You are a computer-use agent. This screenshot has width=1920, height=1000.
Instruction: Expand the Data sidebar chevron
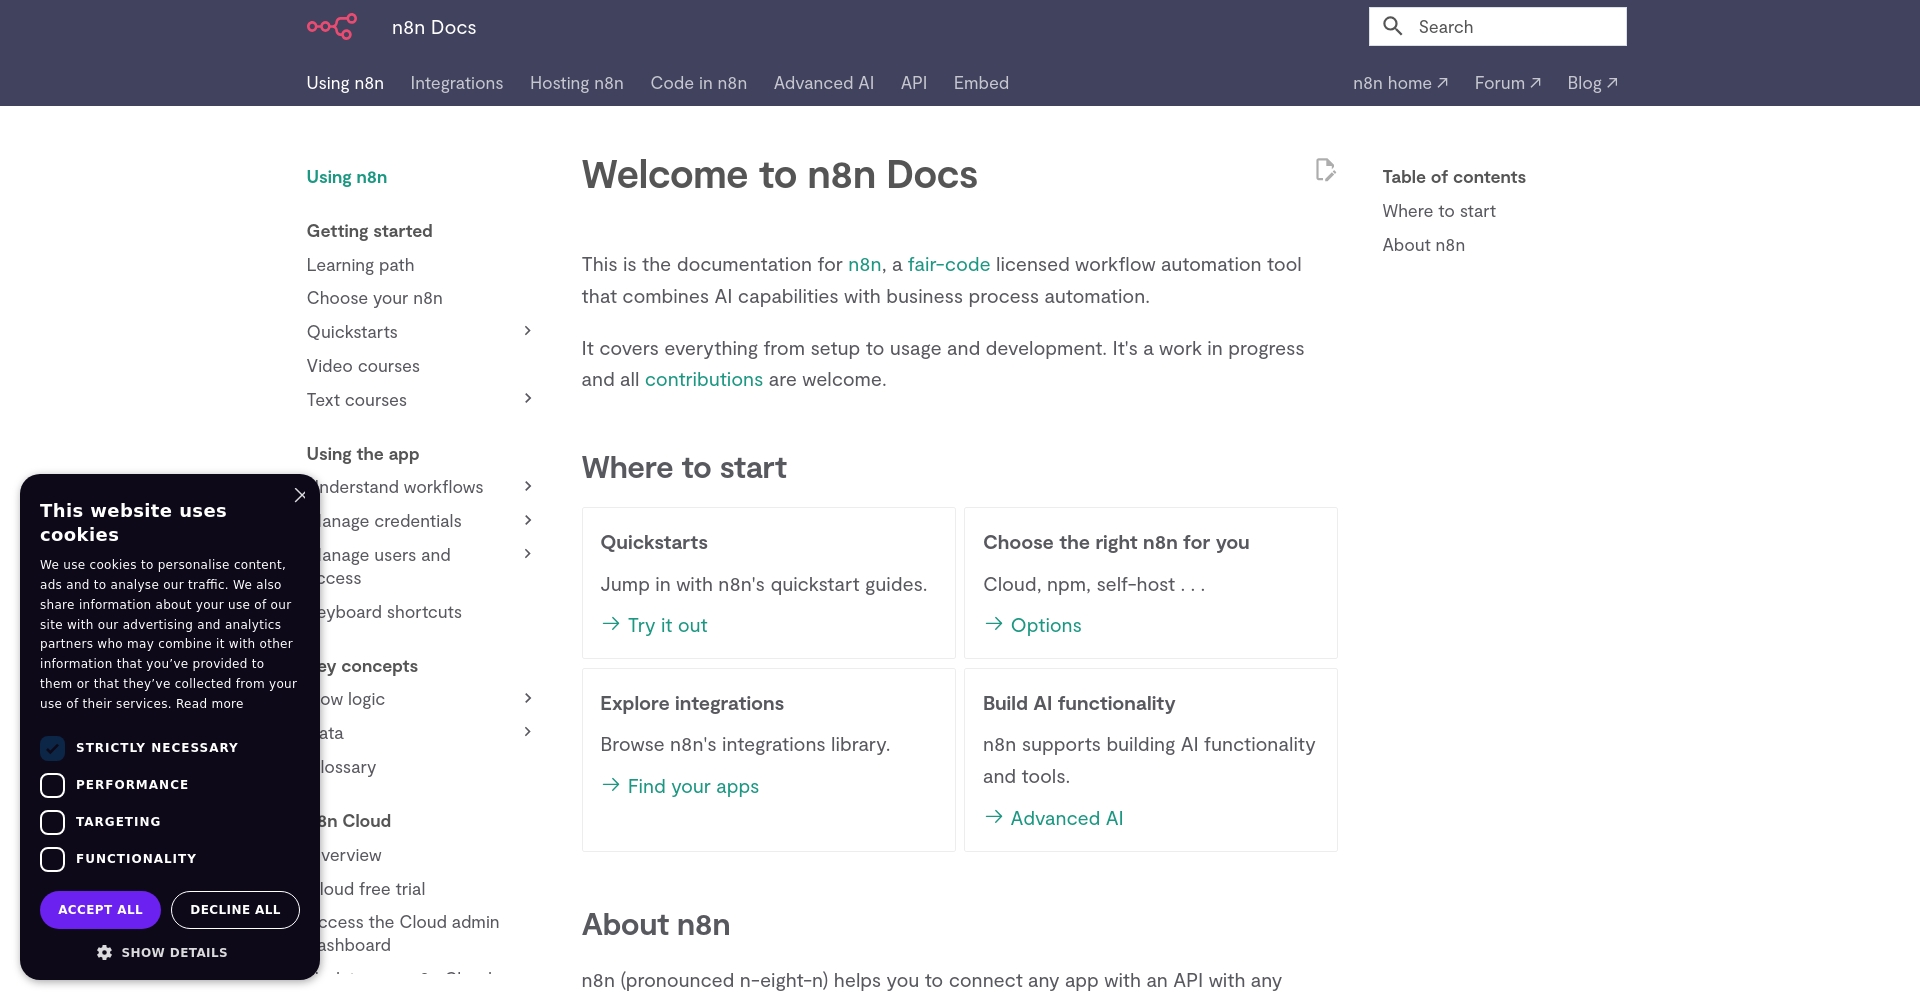tap(528, 732)
